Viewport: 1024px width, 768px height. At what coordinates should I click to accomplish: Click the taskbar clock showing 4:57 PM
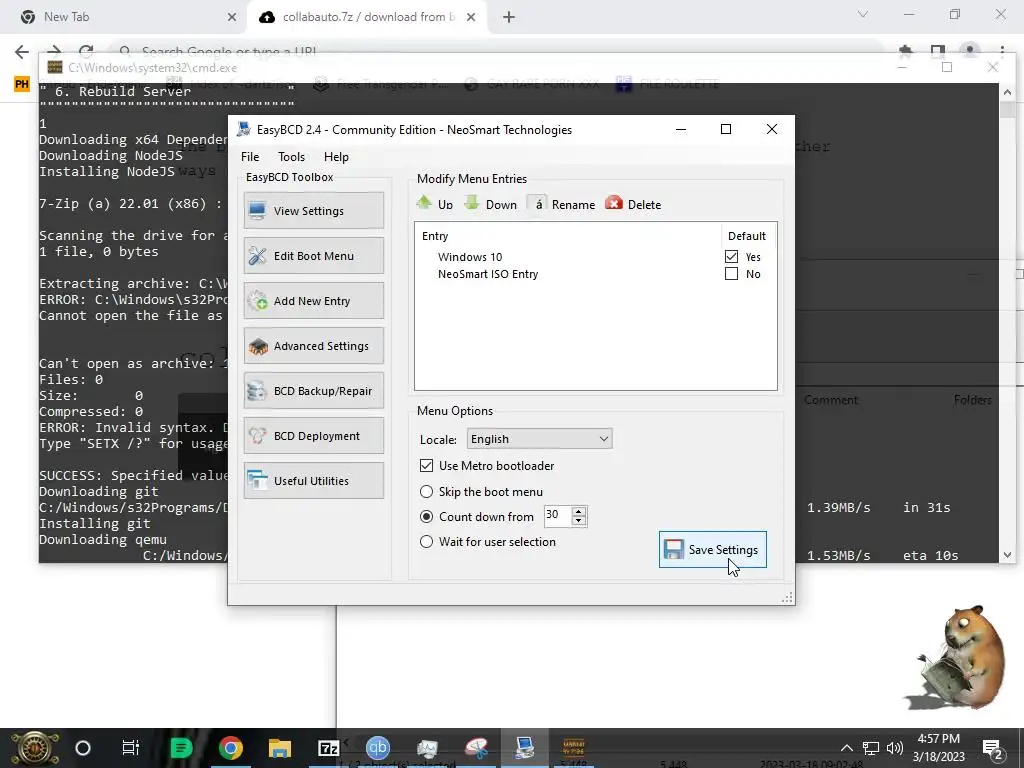[938, 748]
